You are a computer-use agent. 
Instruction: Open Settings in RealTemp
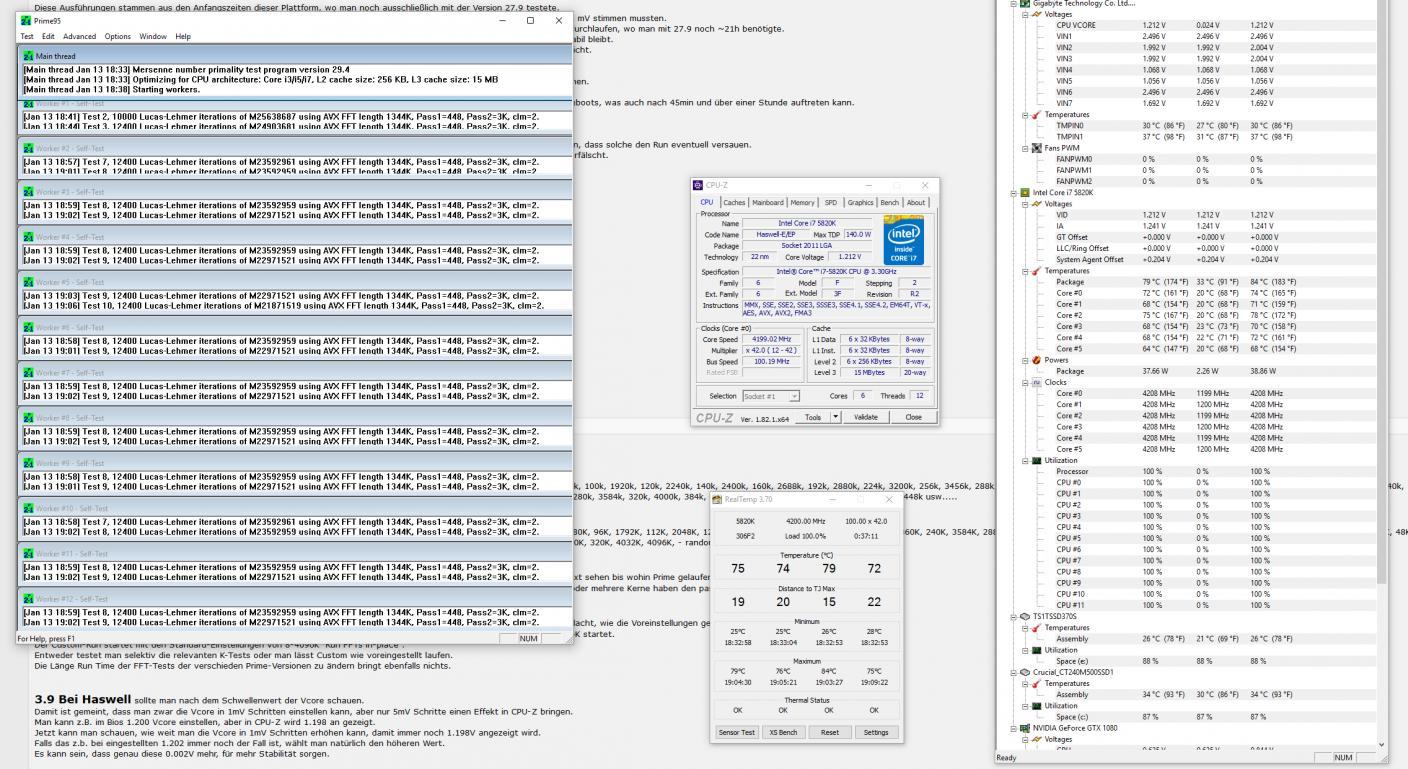point(876,732)
